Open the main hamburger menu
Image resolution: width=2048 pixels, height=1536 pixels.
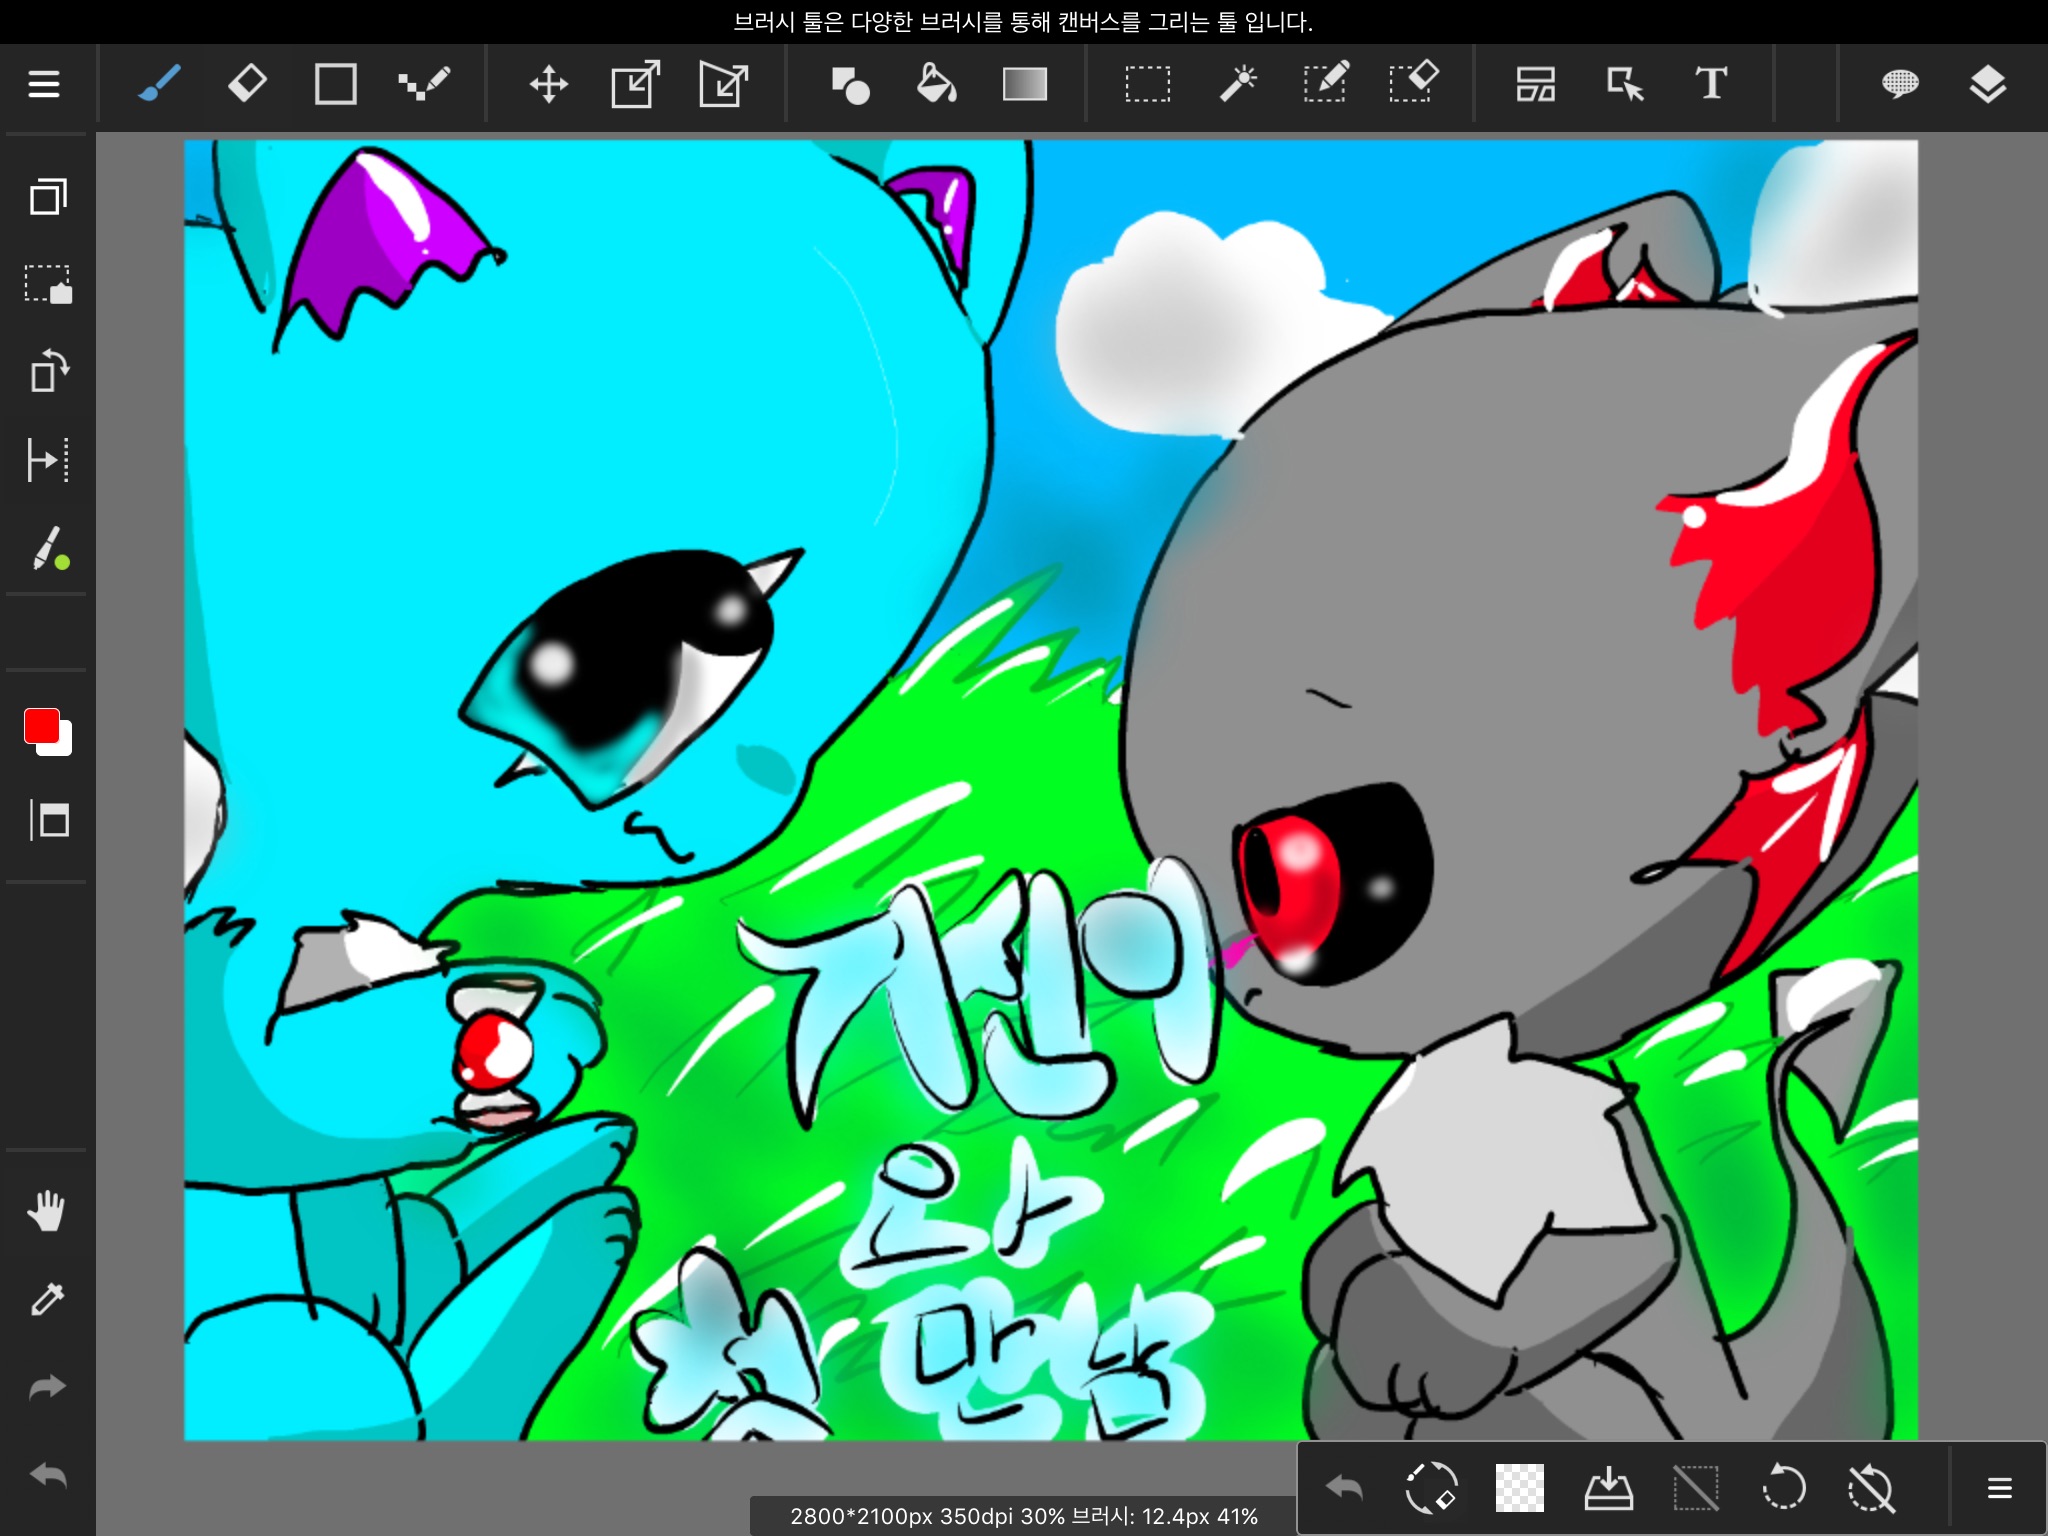(x=44, y=84)
